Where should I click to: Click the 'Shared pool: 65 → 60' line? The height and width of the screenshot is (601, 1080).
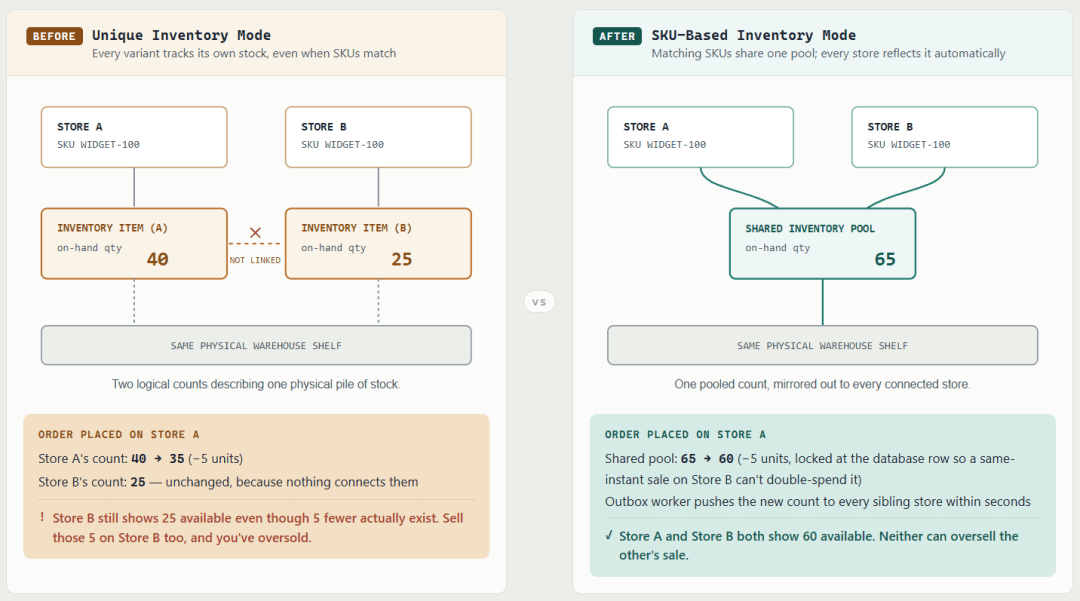810,469
